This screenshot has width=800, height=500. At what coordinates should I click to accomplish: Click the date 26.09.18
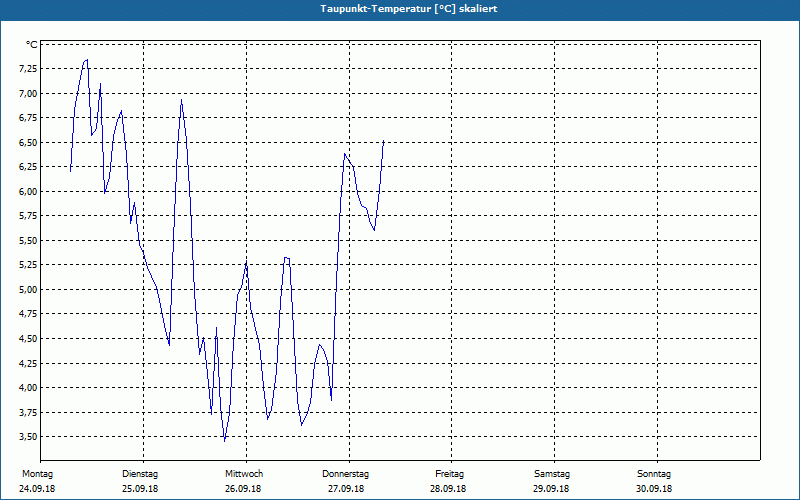pyautogui.click(x=243, y=489)
